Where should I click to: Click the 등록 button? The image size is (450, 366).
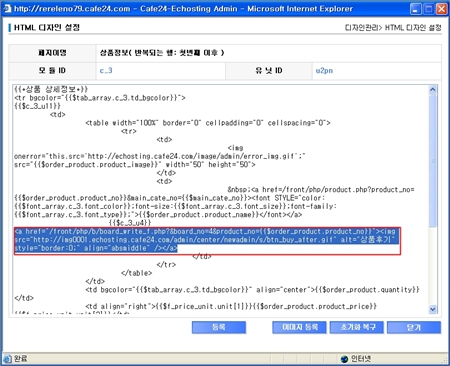click(x=219, y=327)
